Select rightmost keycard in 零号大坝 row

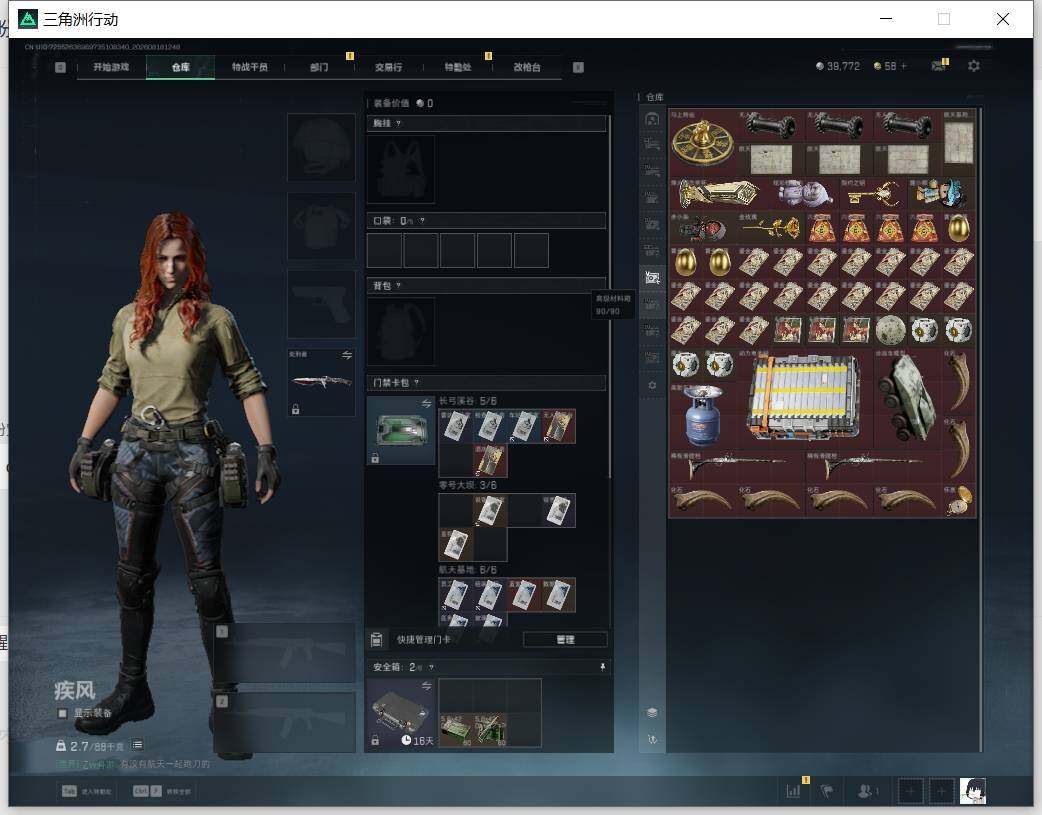(x=558, y=511)
